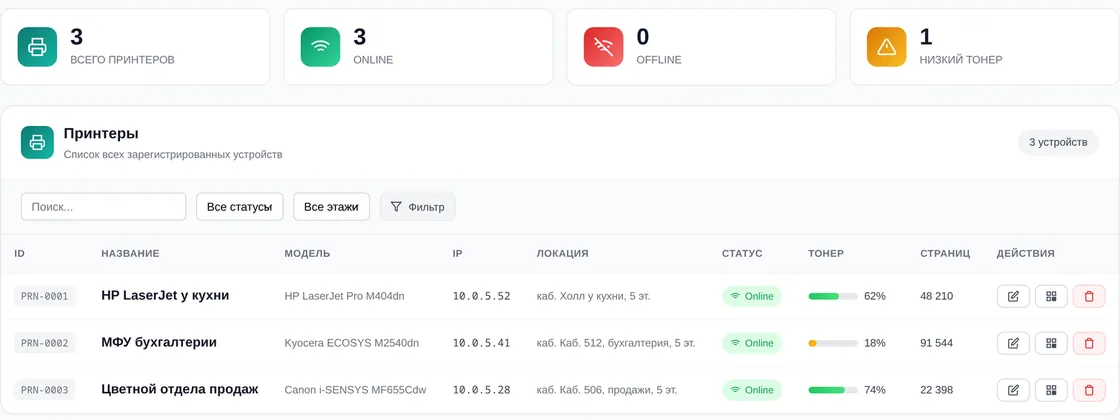Click location Каб. 512, бухгалтерия
1120x420 pixels.
616,344
